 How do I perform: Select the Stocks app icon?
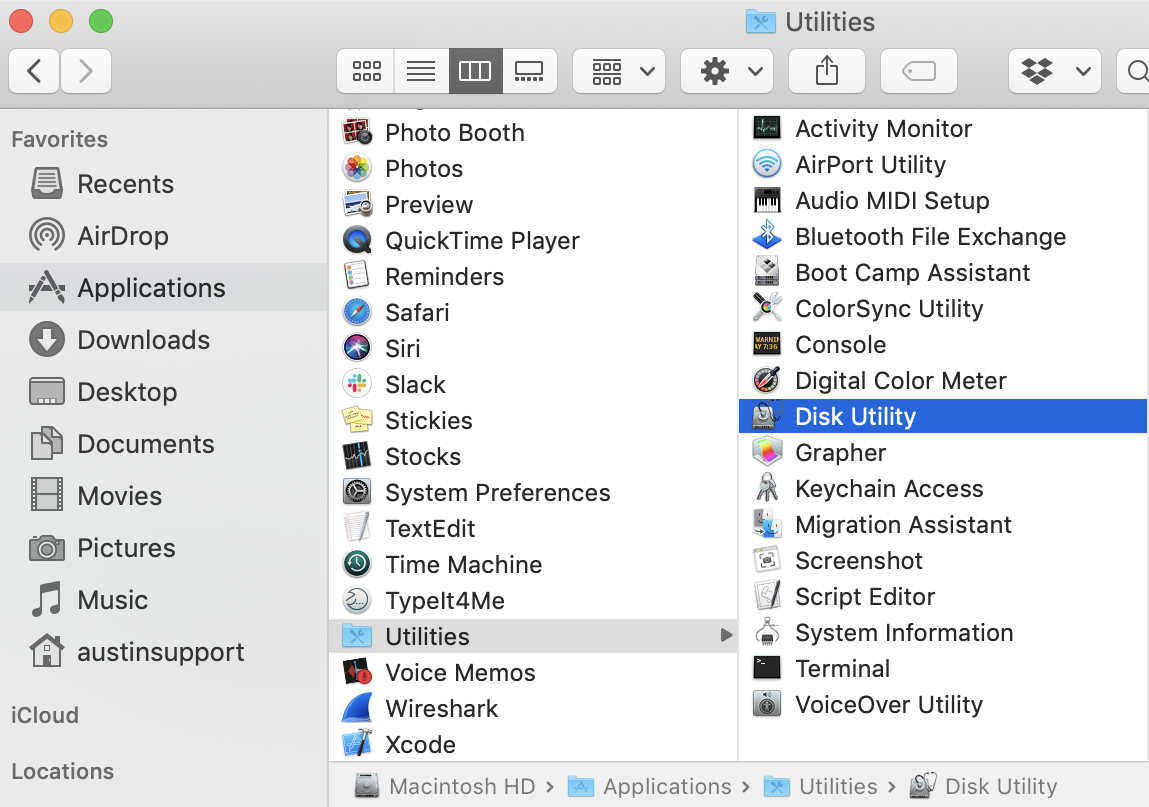(357, 457)
